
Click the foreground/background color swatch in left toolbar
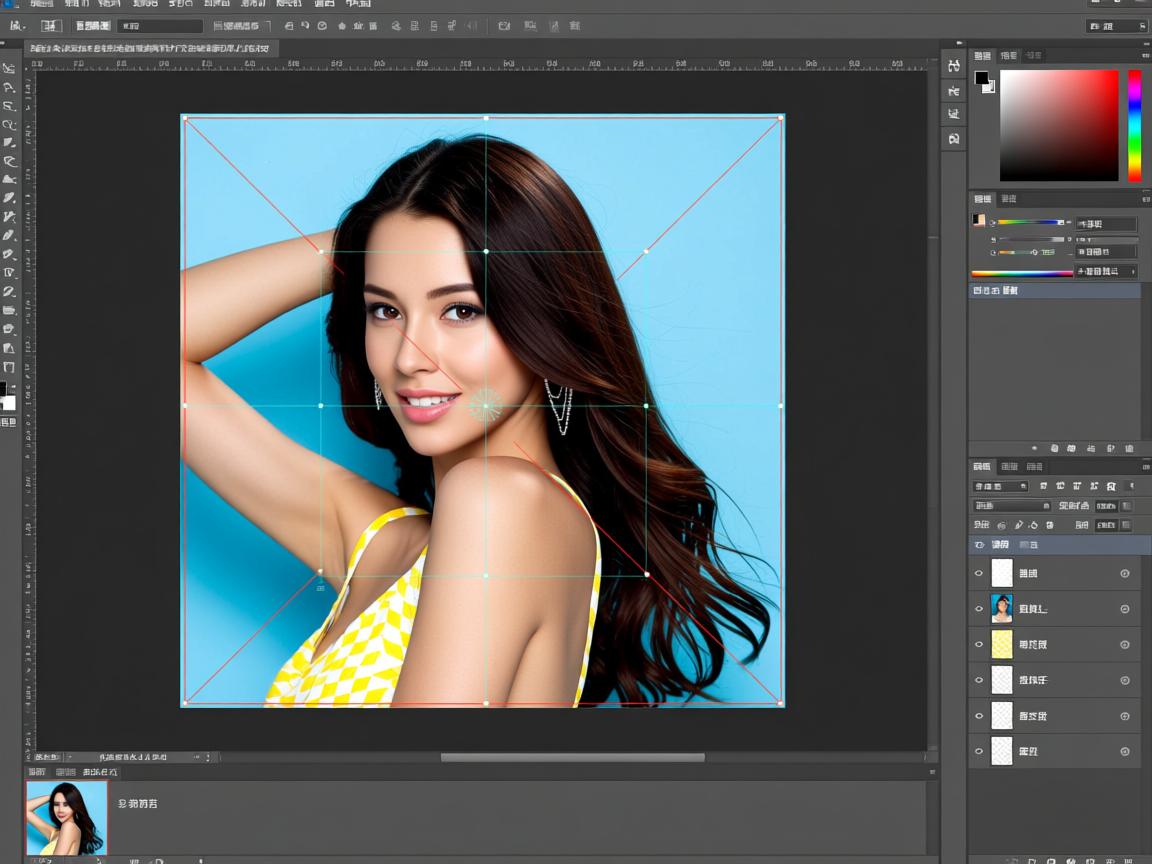pyautogui.click(x=8, y=396)
